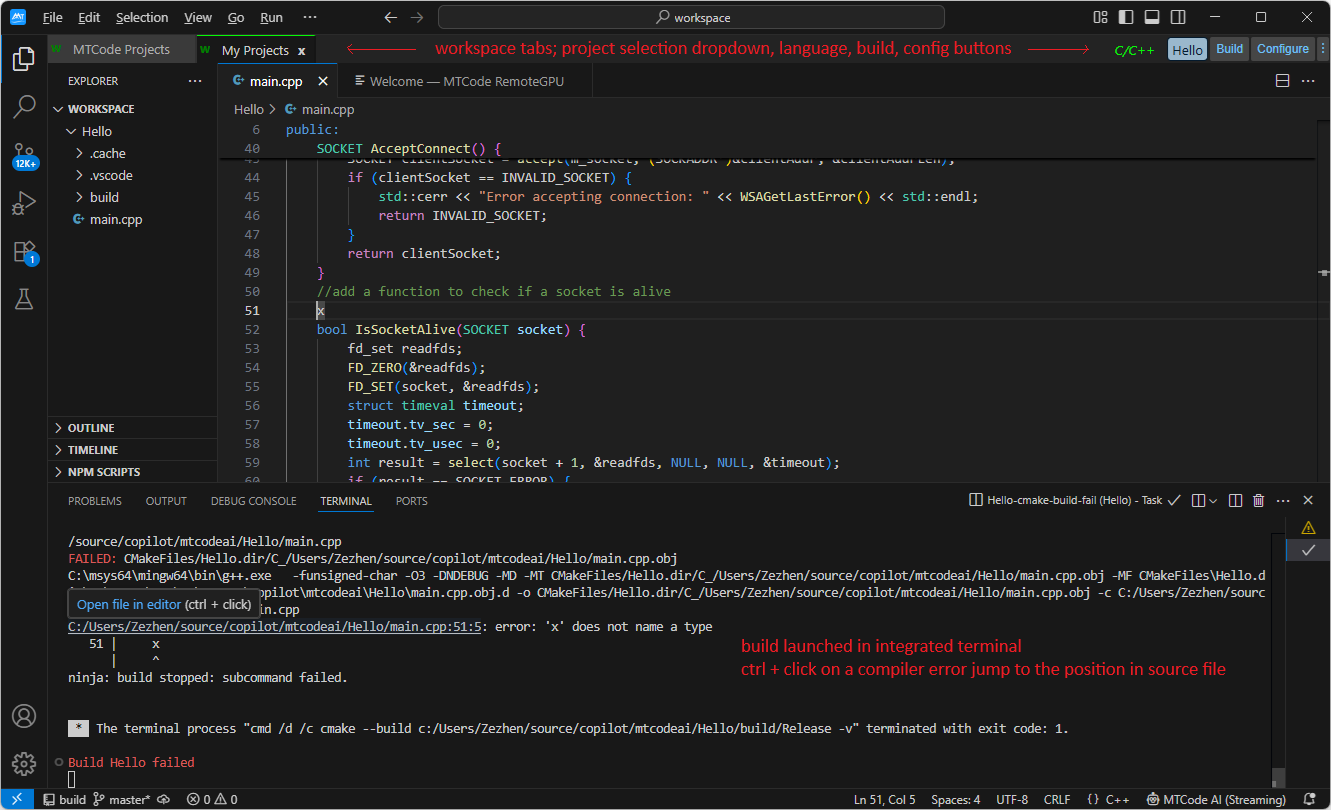Click the main.cpp:51:5 error link in terminal
This screenshot has height=810, width=1331.
pos(276,627)
